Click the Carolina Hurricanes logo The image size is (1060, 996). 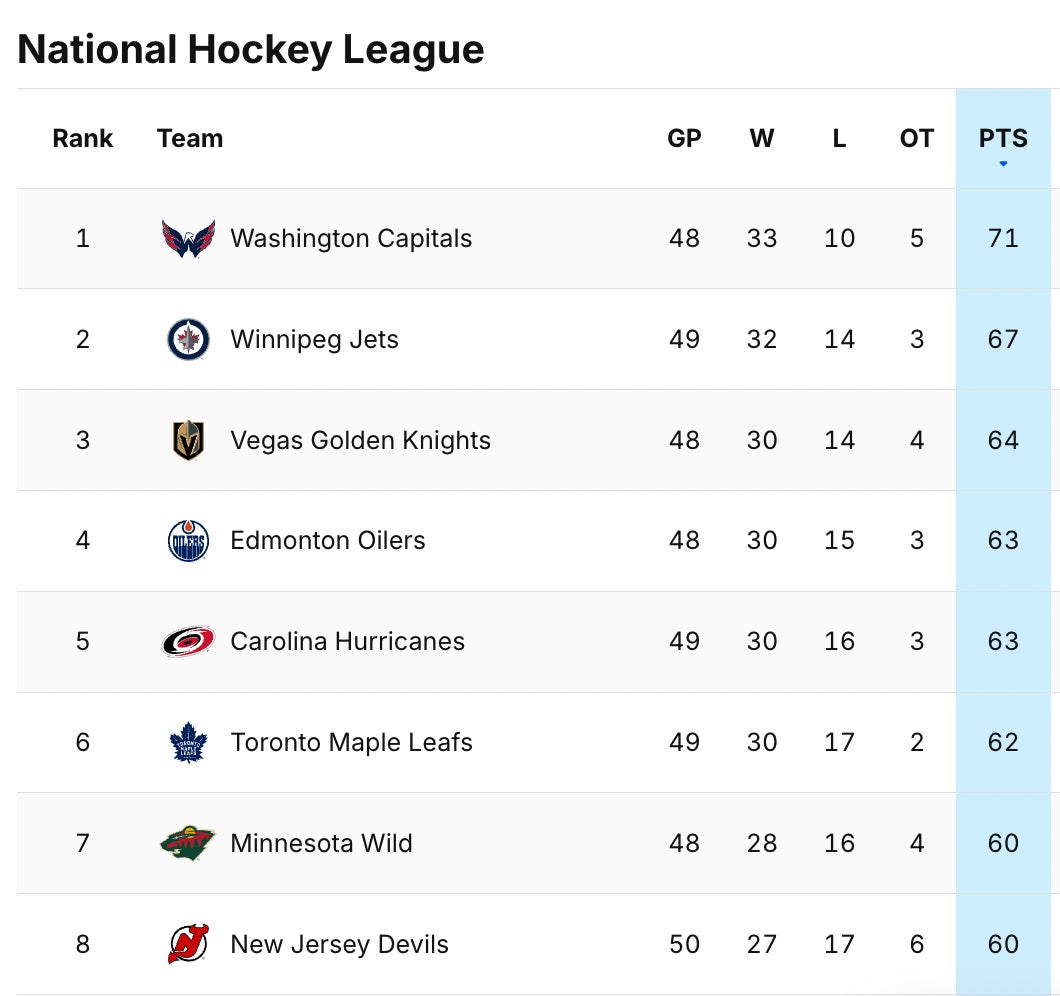(x=188, y=642)
